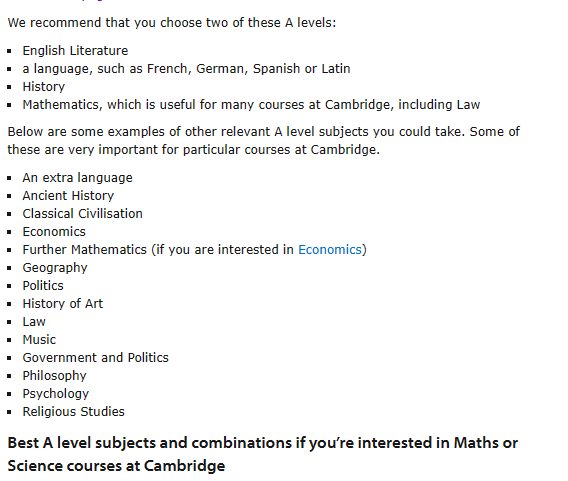Screen dimensions: 568x481
Task: Click the bullet marker beside 'Politics'
Action: 9,286
